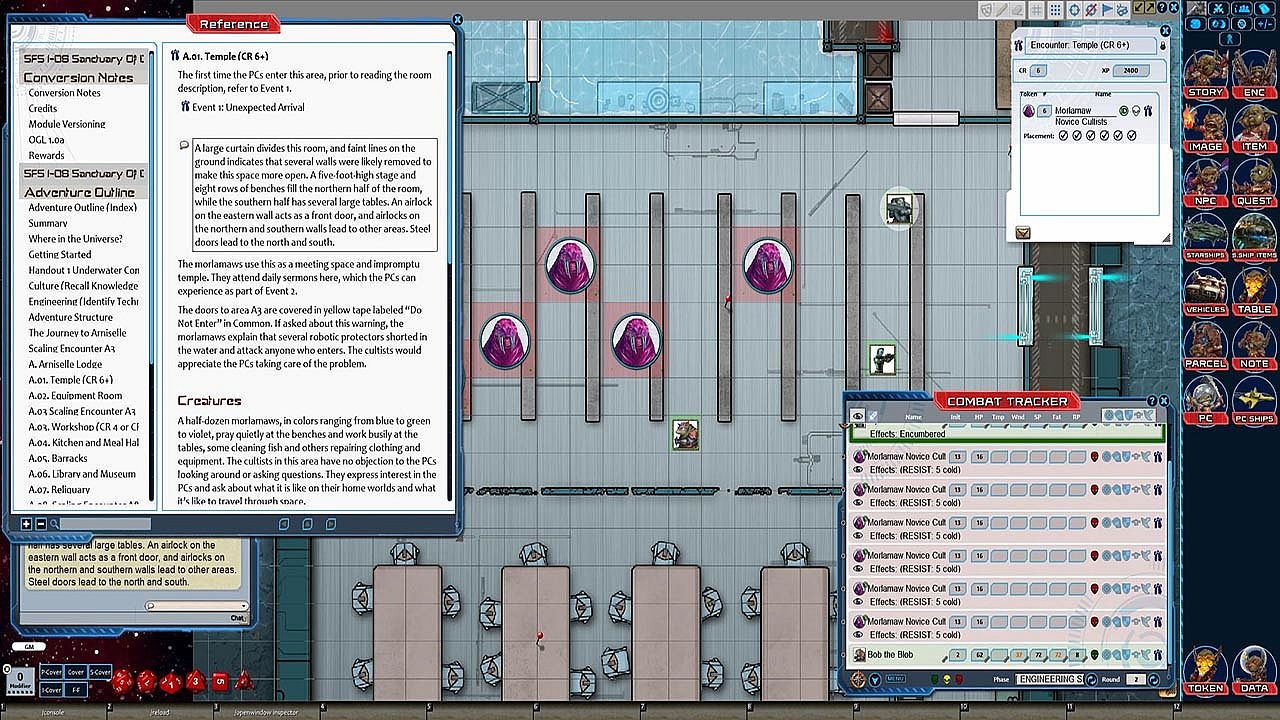This screenshot has width=1280, height=720.
Task: Advance to next round in Combat Tracker
Action: 1153,680
